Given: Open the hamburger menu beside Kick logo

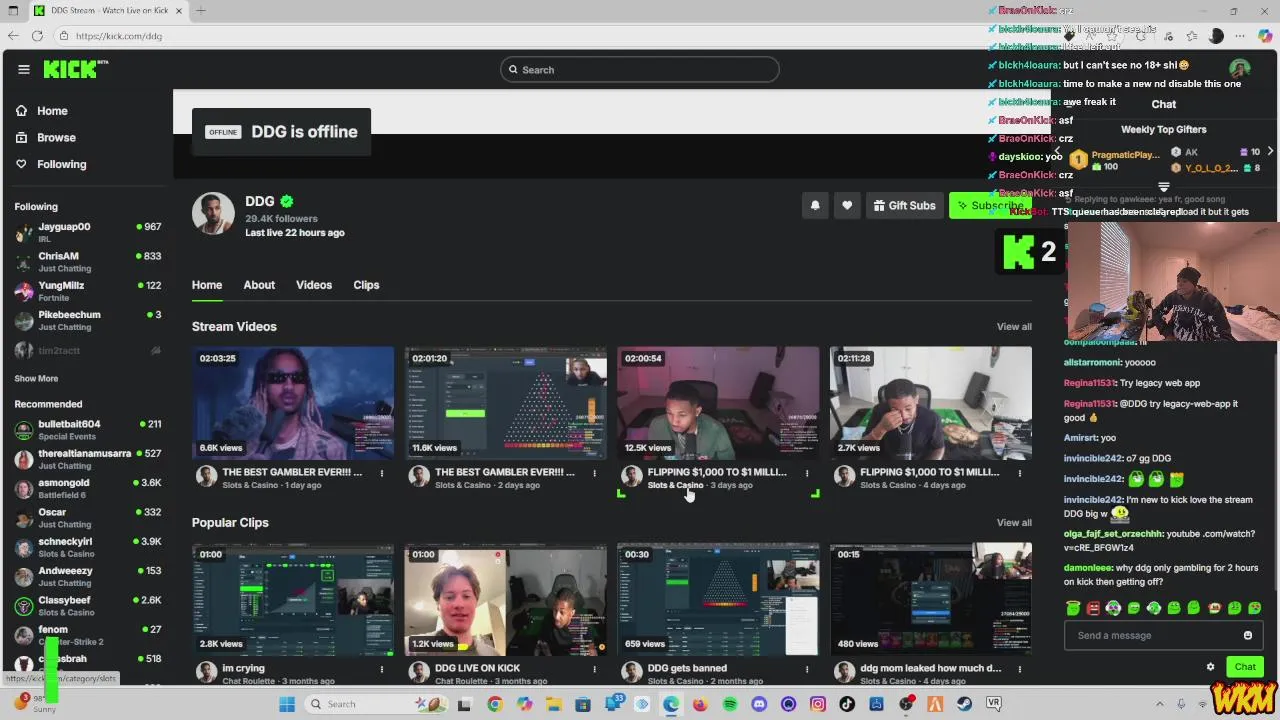Looking at the screenshot, I should point(24,70).
